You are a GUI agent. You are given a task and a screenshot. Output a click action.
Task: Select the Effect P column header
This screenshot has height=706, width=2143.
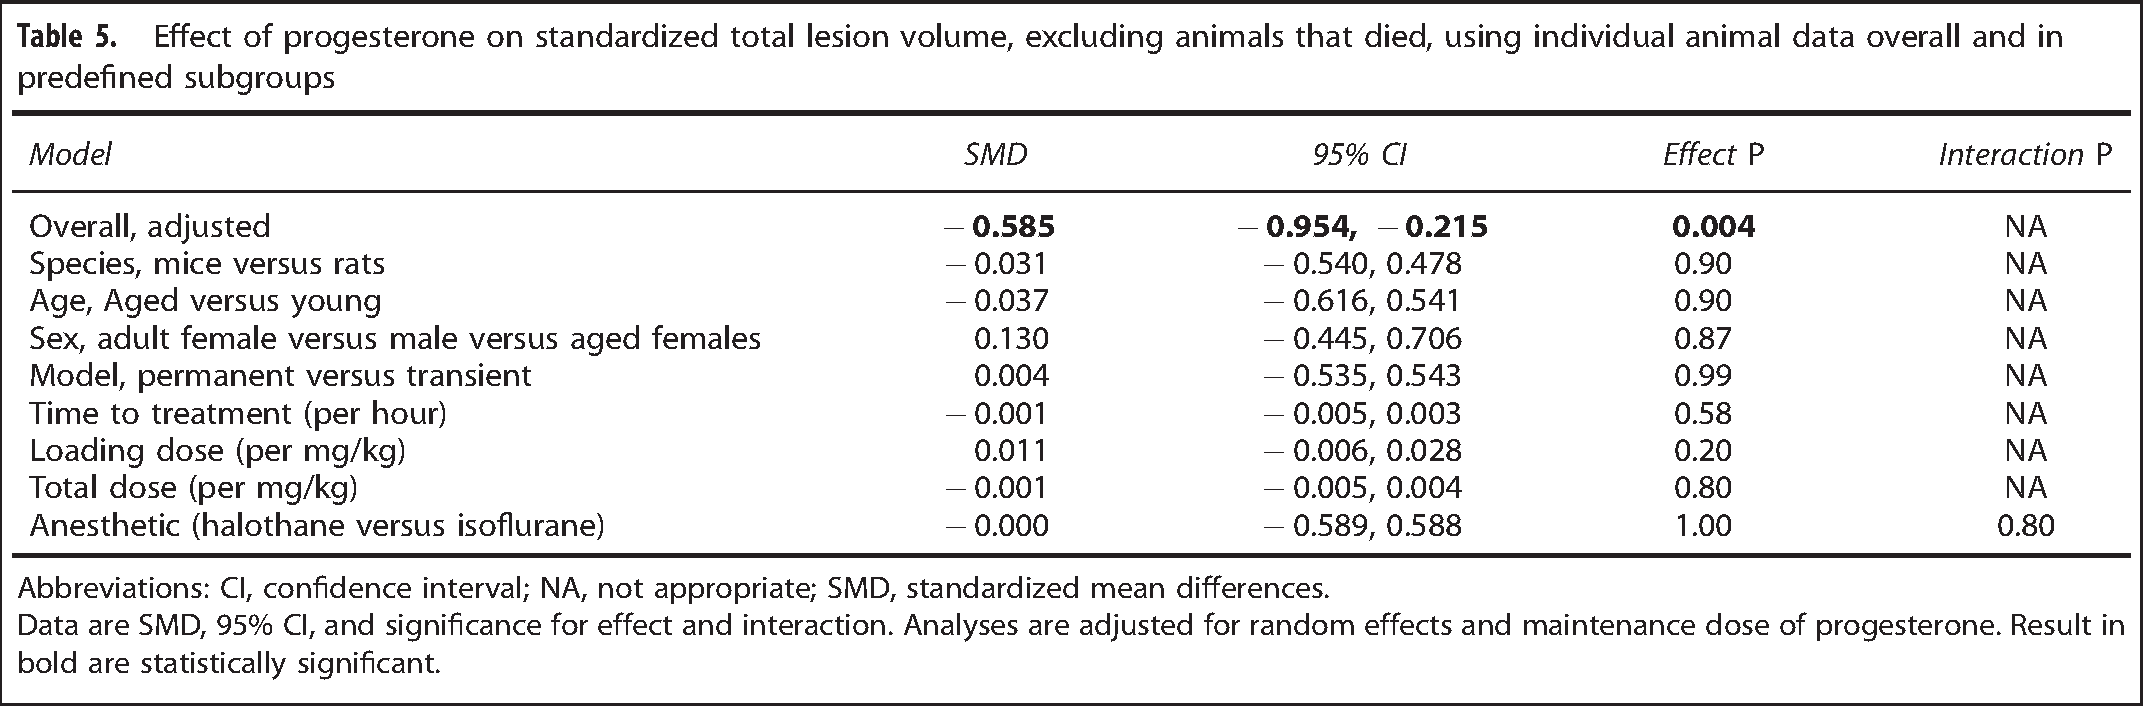tap(1713, 154)
